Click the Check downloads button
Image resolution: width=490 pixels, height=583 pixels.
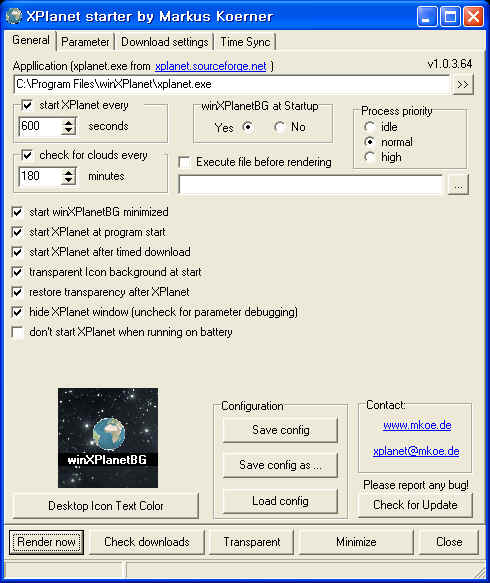click(147, 542)
